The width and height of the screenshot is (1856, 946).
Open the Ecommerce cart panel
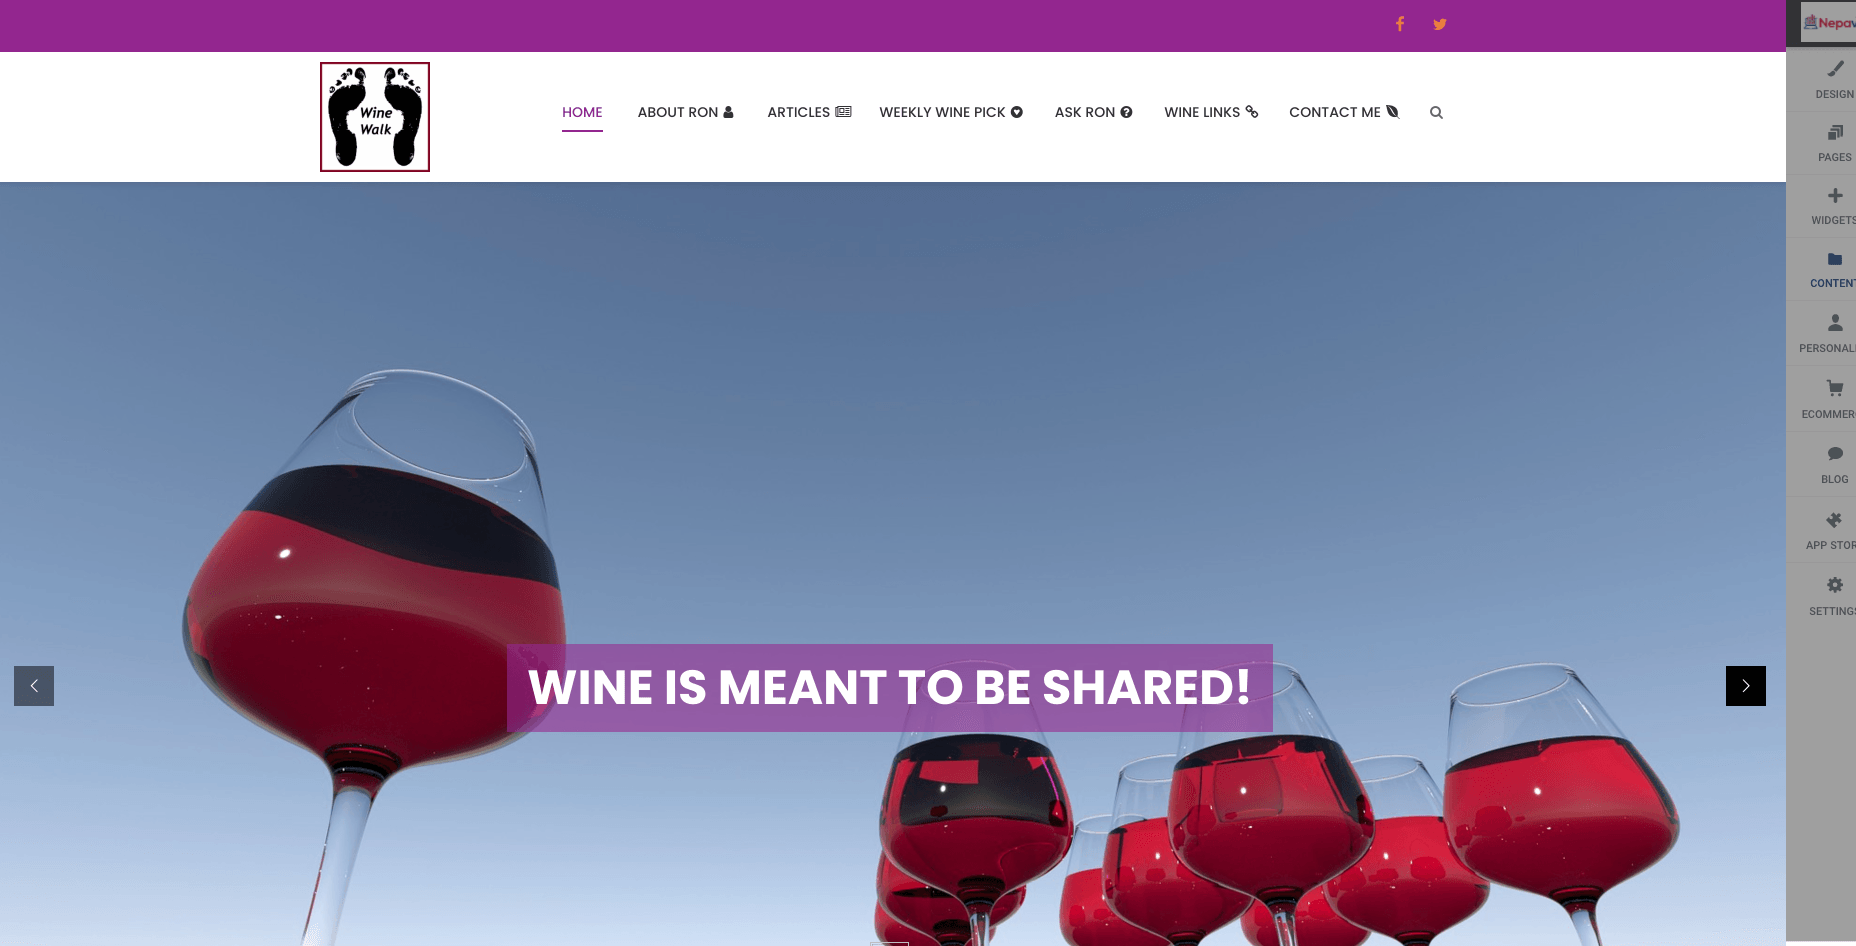coord(1834,398)
